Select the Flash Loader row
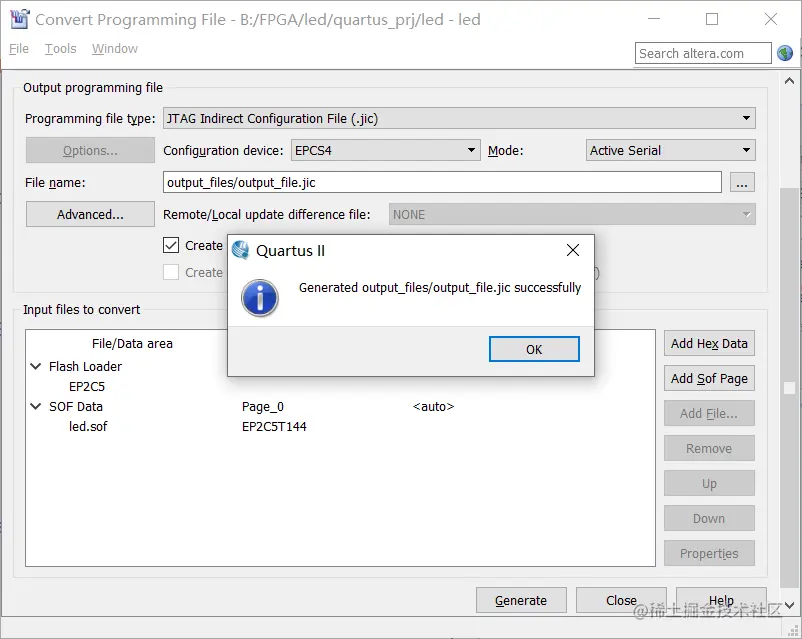This screenshot has width=802, height=639. coord(85,366)
